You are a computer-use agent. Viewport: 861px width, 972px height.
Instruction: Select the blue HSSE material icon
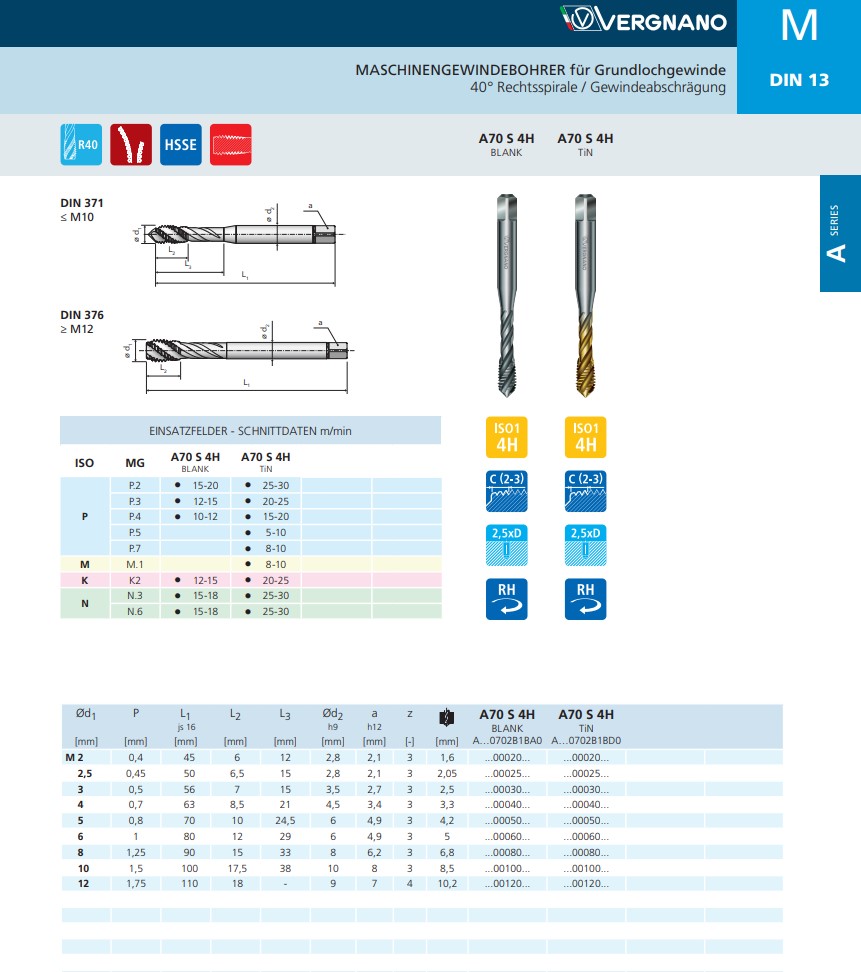click(180, 144)
